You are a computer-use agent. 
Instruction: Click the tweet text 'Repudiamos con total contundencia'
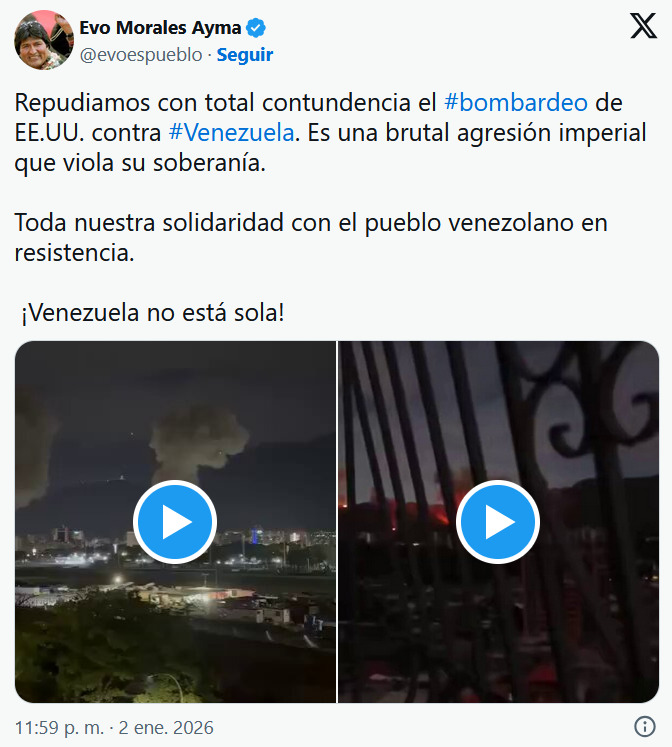pos(212,102)
